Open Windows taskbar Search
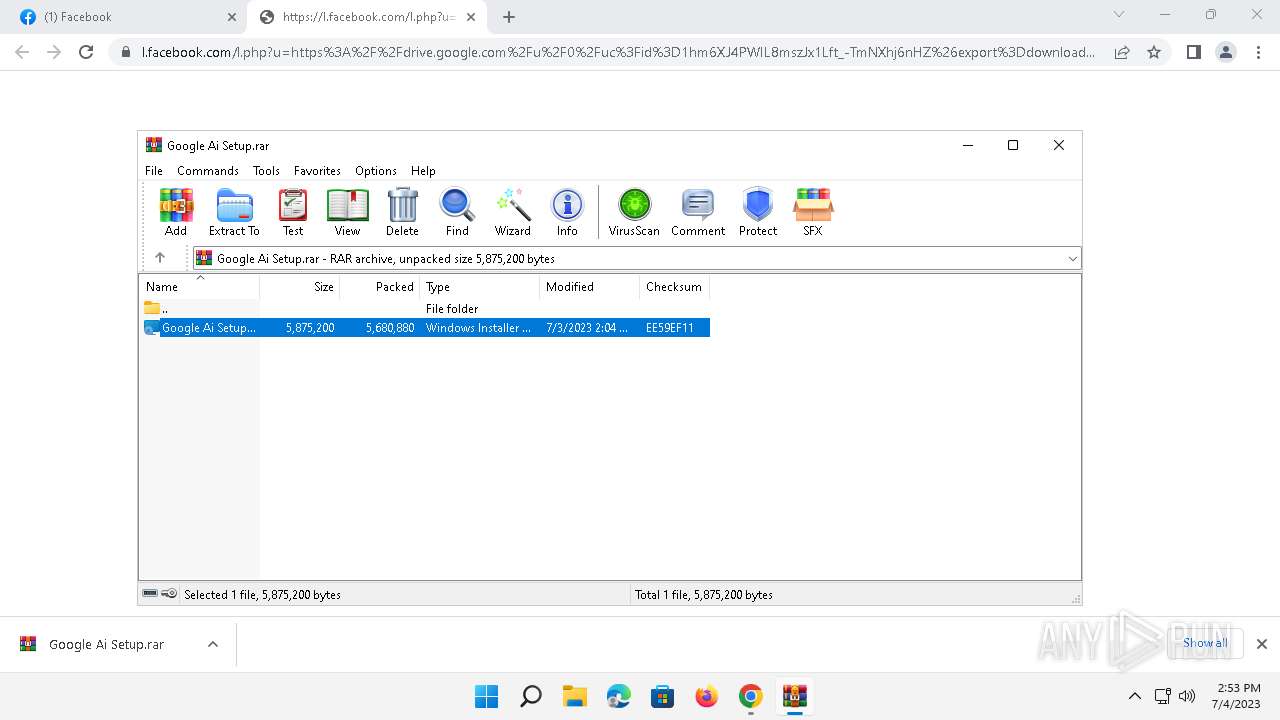The width and height of the screenshot is (1280, 720). pyautogui.click(x=531, y=697)
